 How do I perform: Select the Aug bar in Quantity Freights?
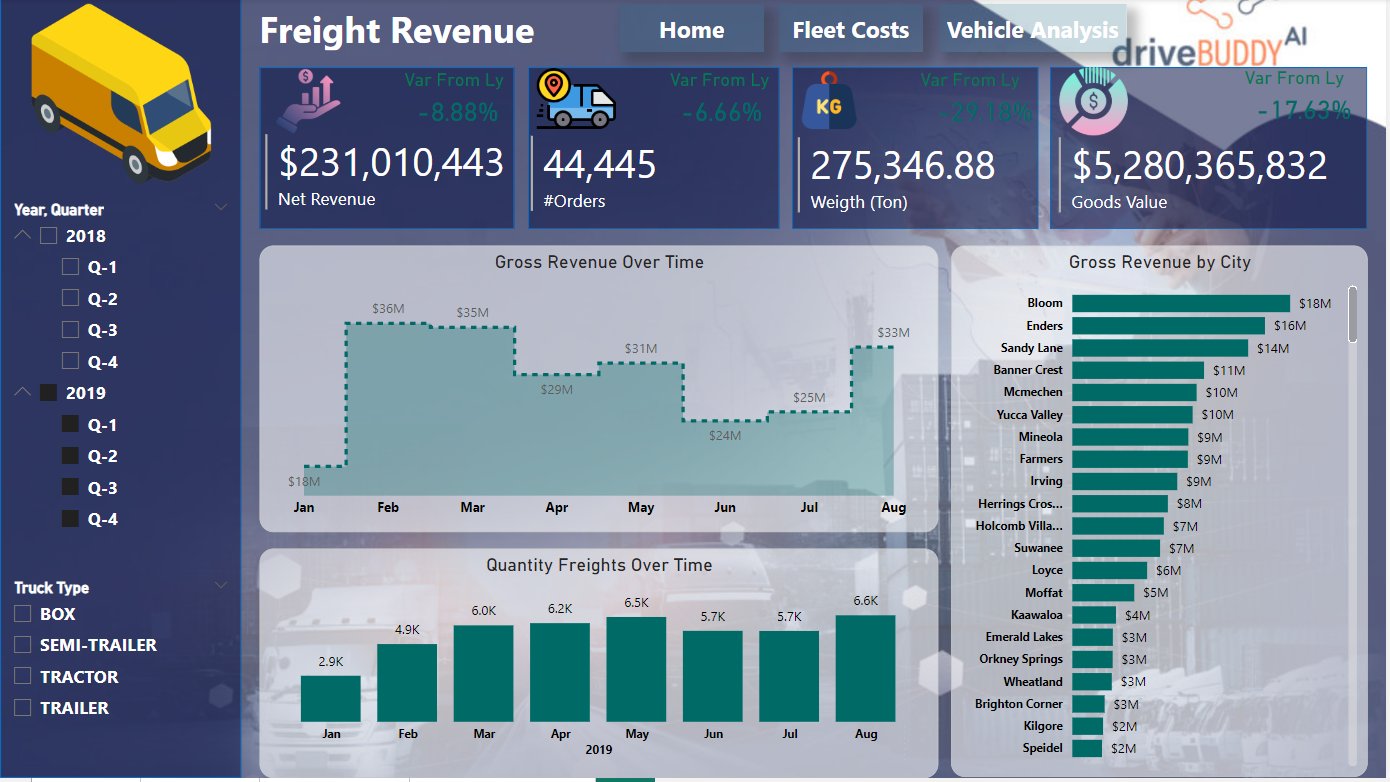865,668
